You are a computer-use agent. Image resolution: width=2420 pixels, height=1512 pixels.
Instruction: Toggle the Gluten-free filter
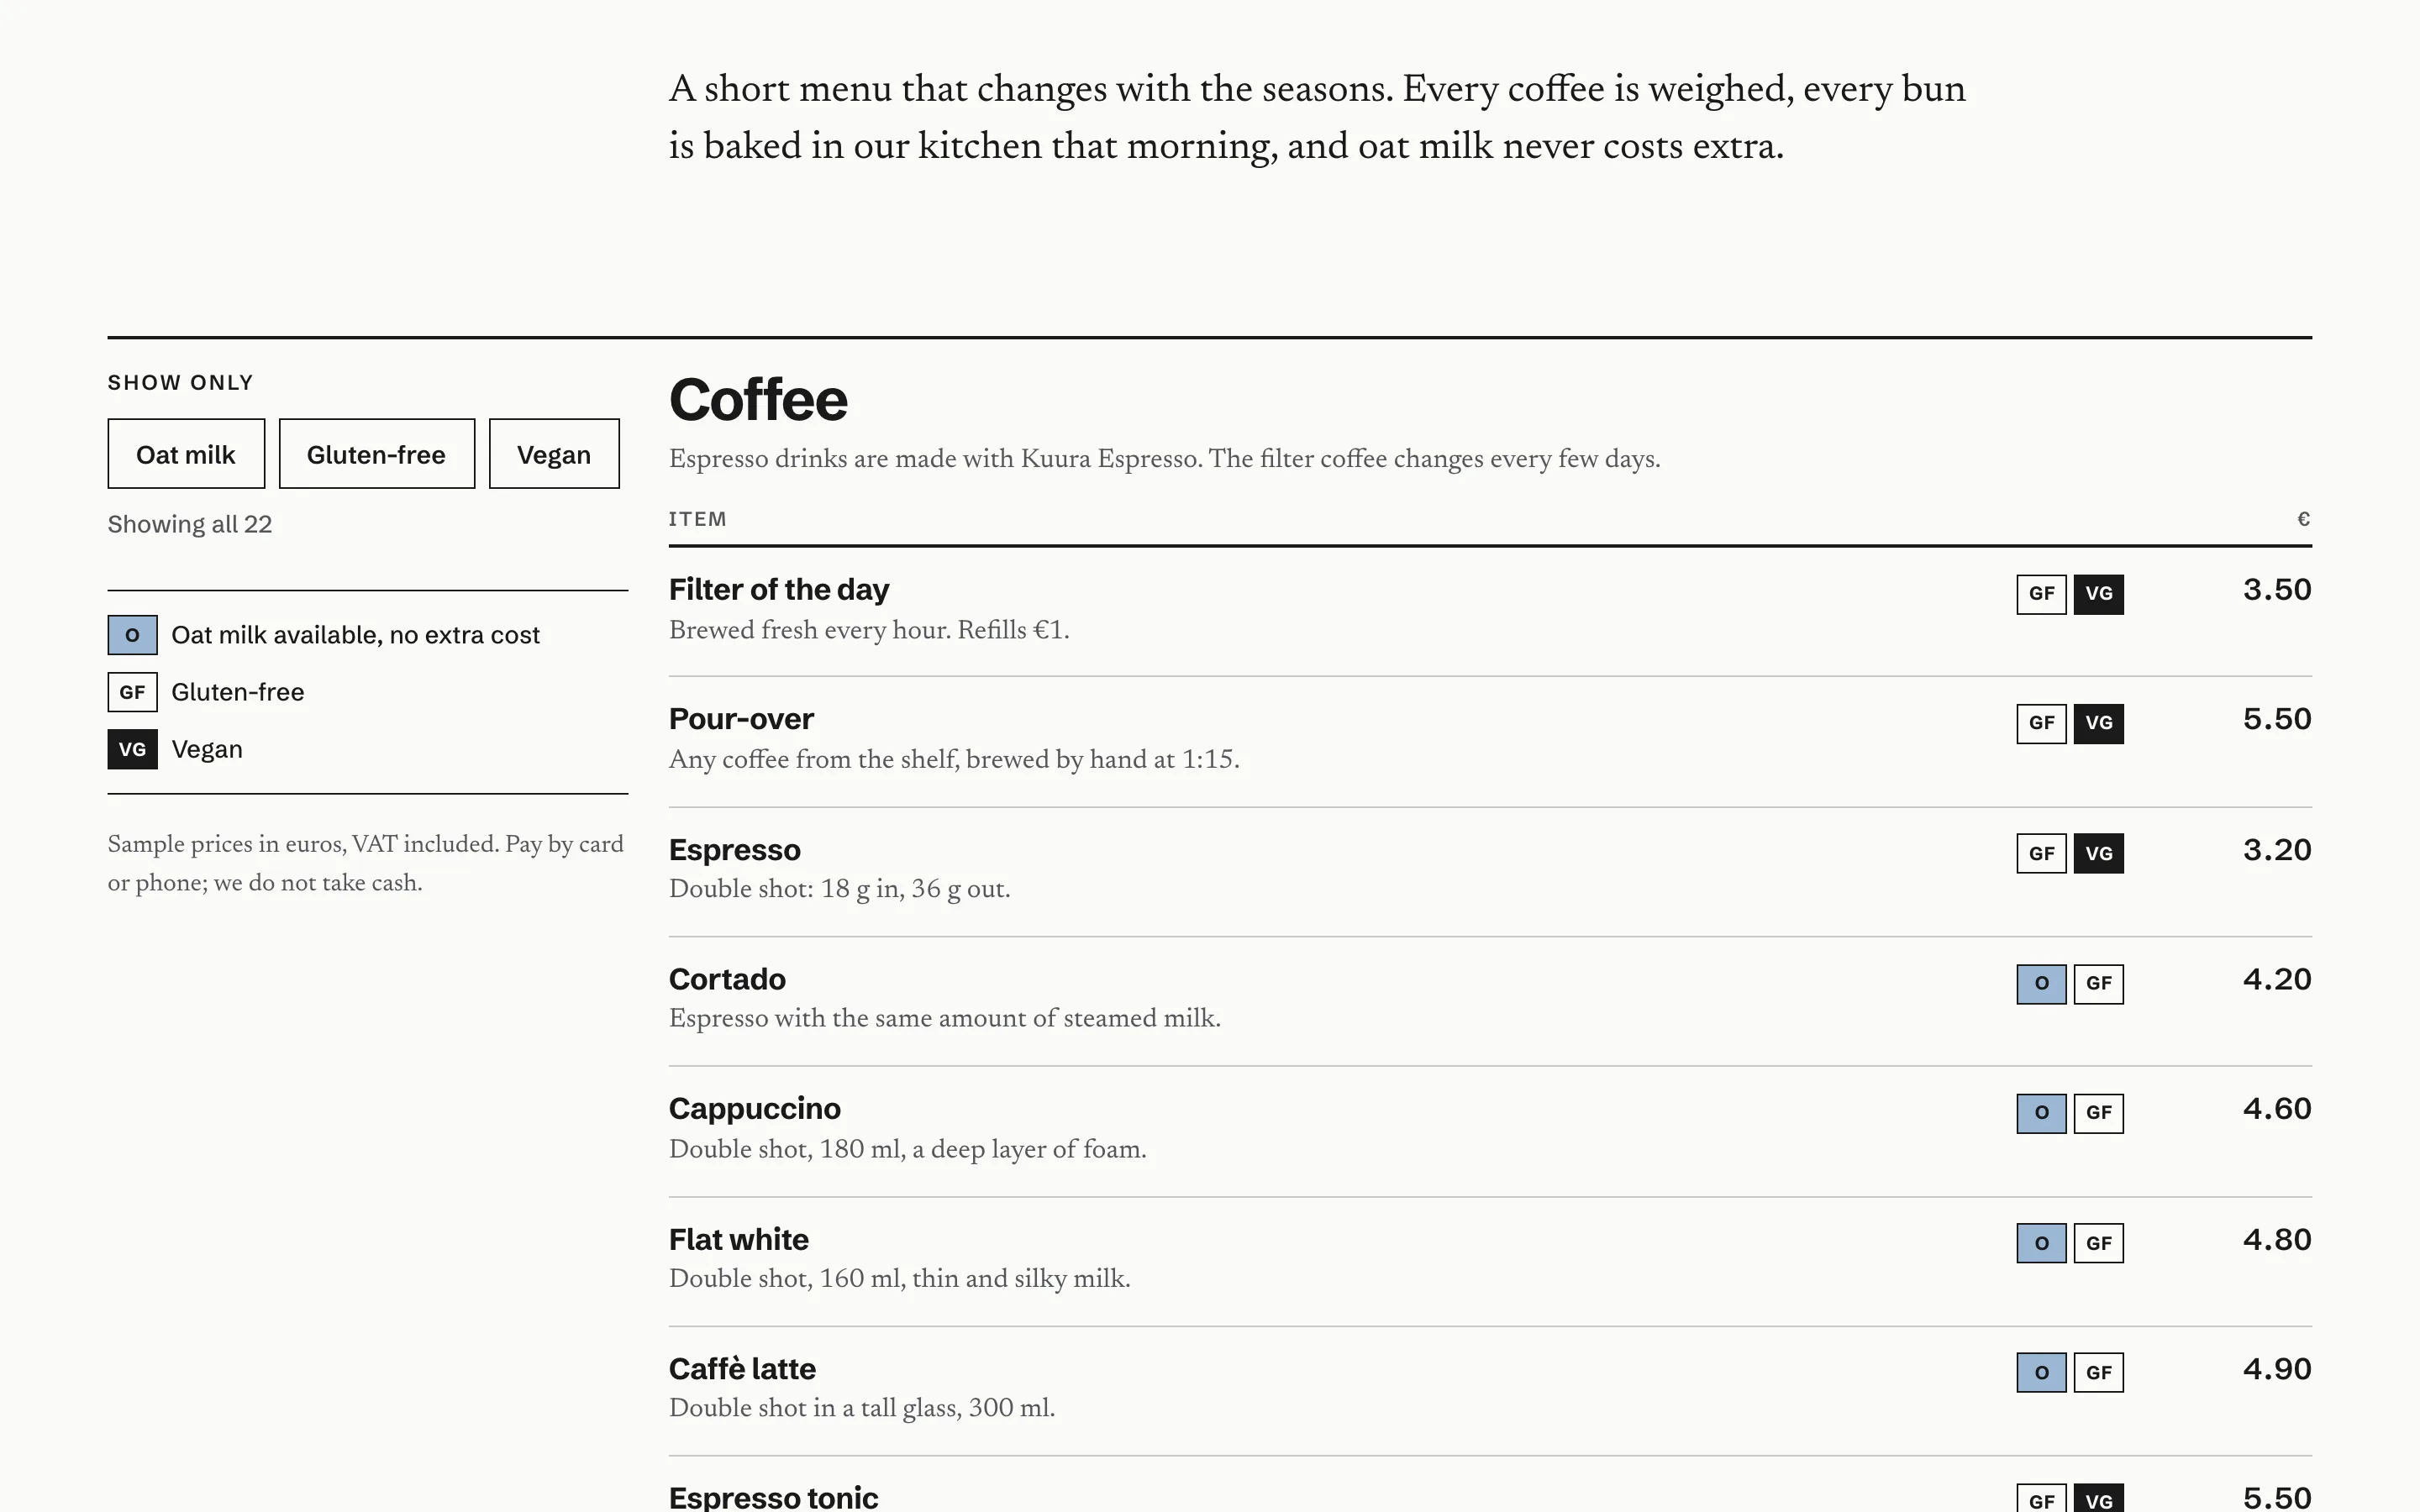pyautogui.click(x=376, y=454)
